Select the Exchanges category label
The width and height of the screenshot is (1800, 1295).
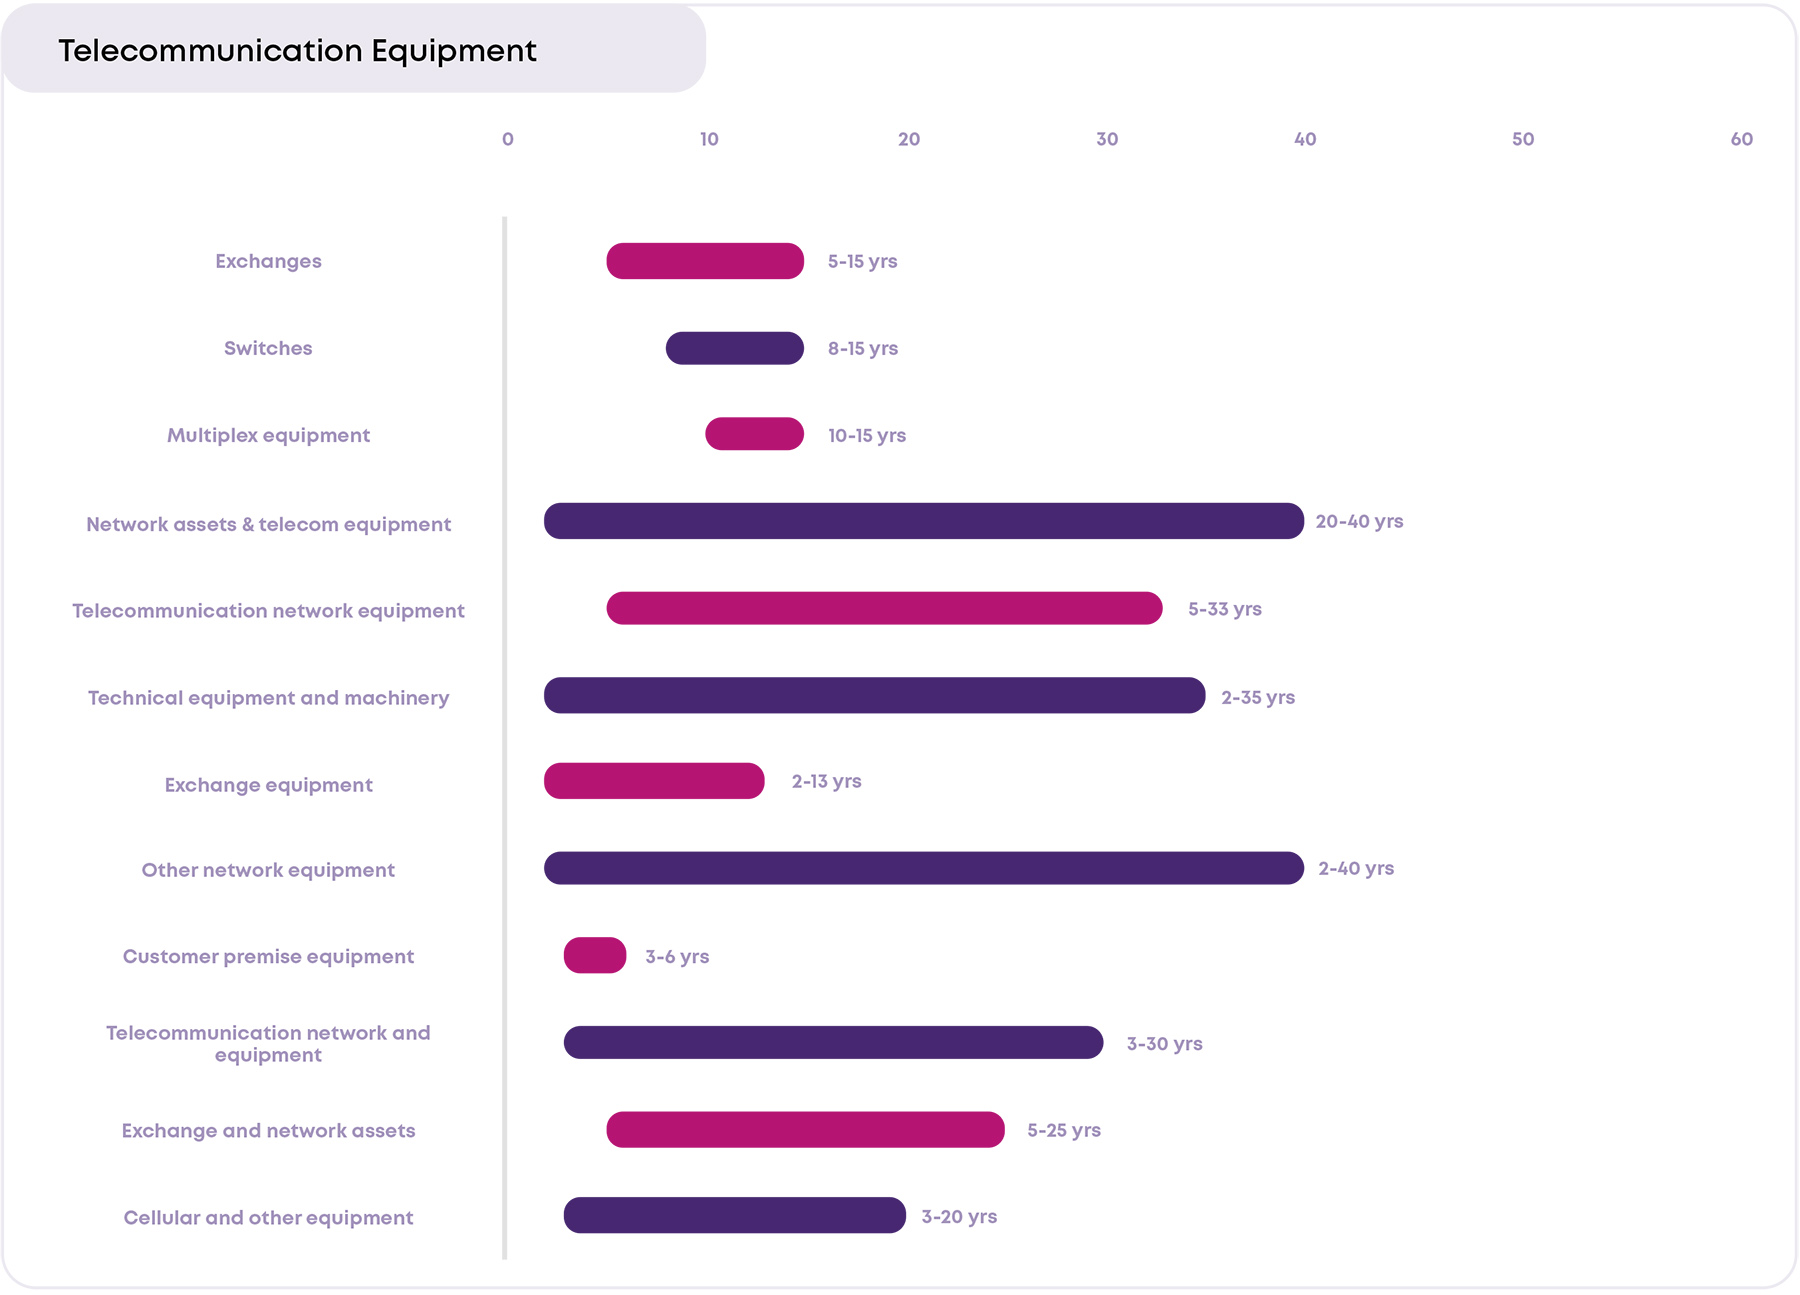[268, 261]
